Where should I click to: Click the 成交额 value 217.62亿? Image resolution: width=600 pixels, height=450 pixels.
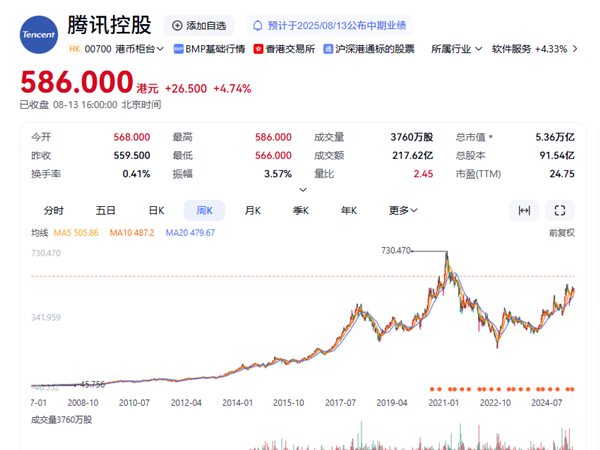412,155
